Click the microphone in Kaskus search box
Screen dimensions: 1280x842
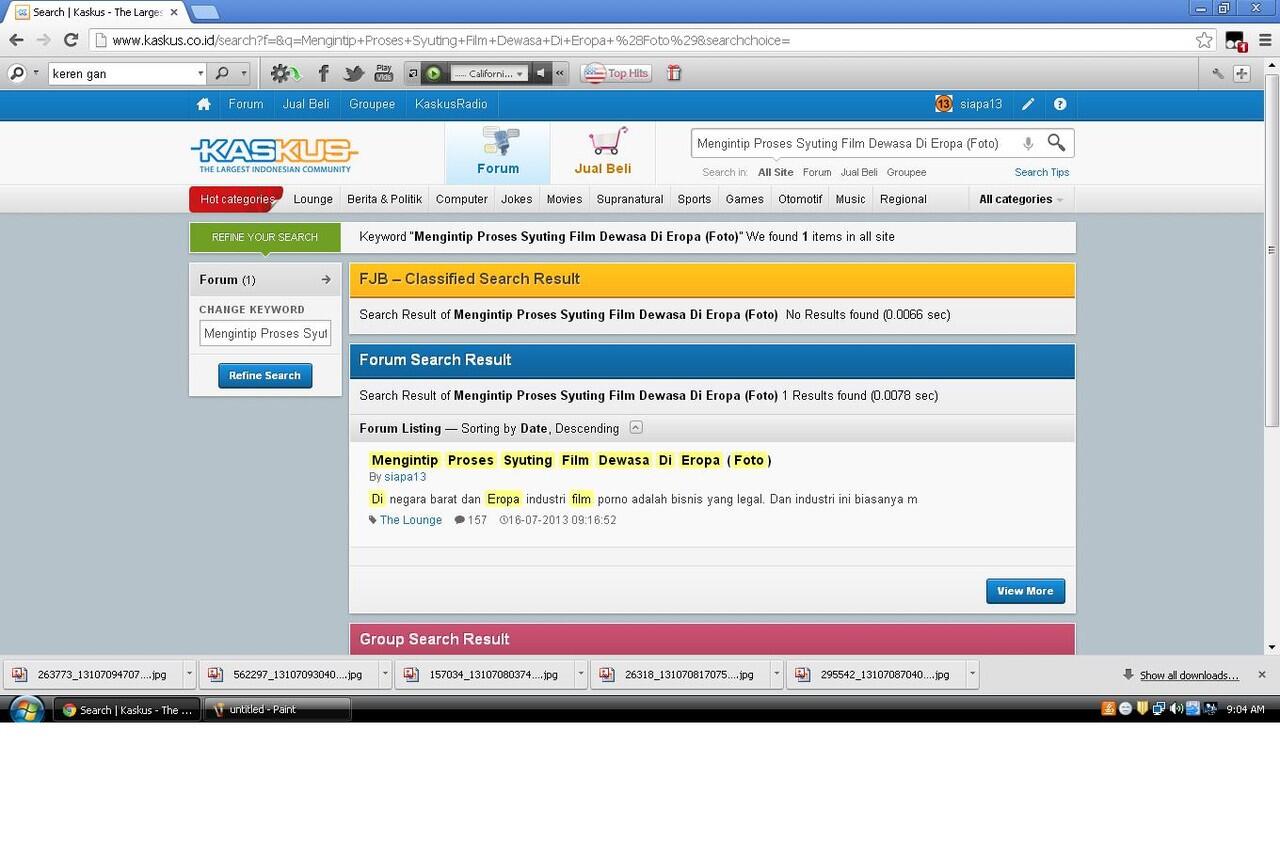click(x=1028, y=143)
